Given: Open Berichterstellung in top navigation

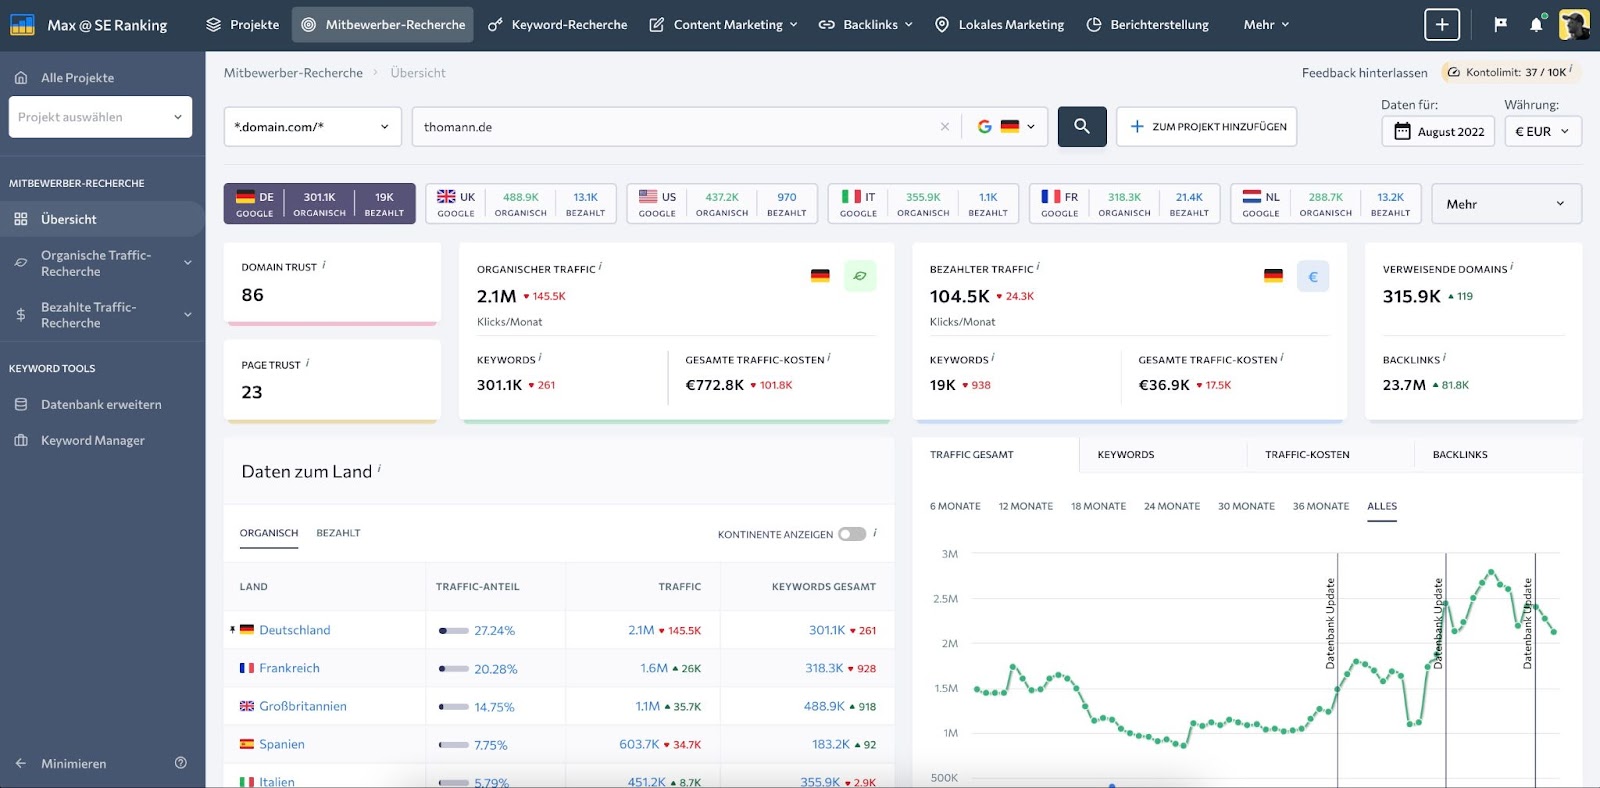Looking at the screenshot, I should tap(1148, 25).
